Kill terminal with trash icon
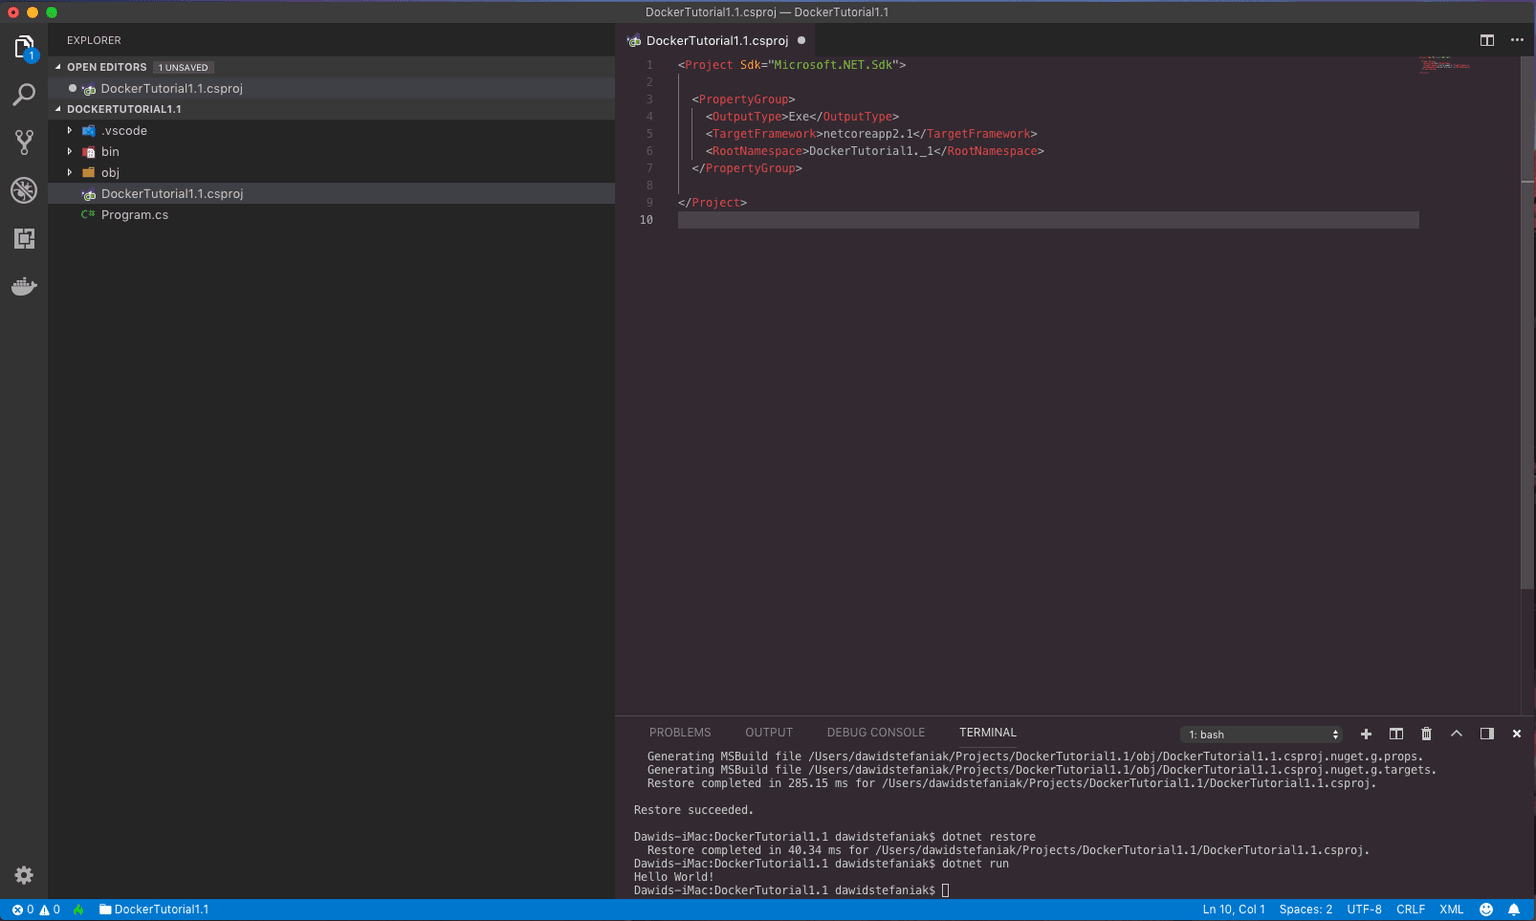1536x921 pixels. click(1426, 734)
